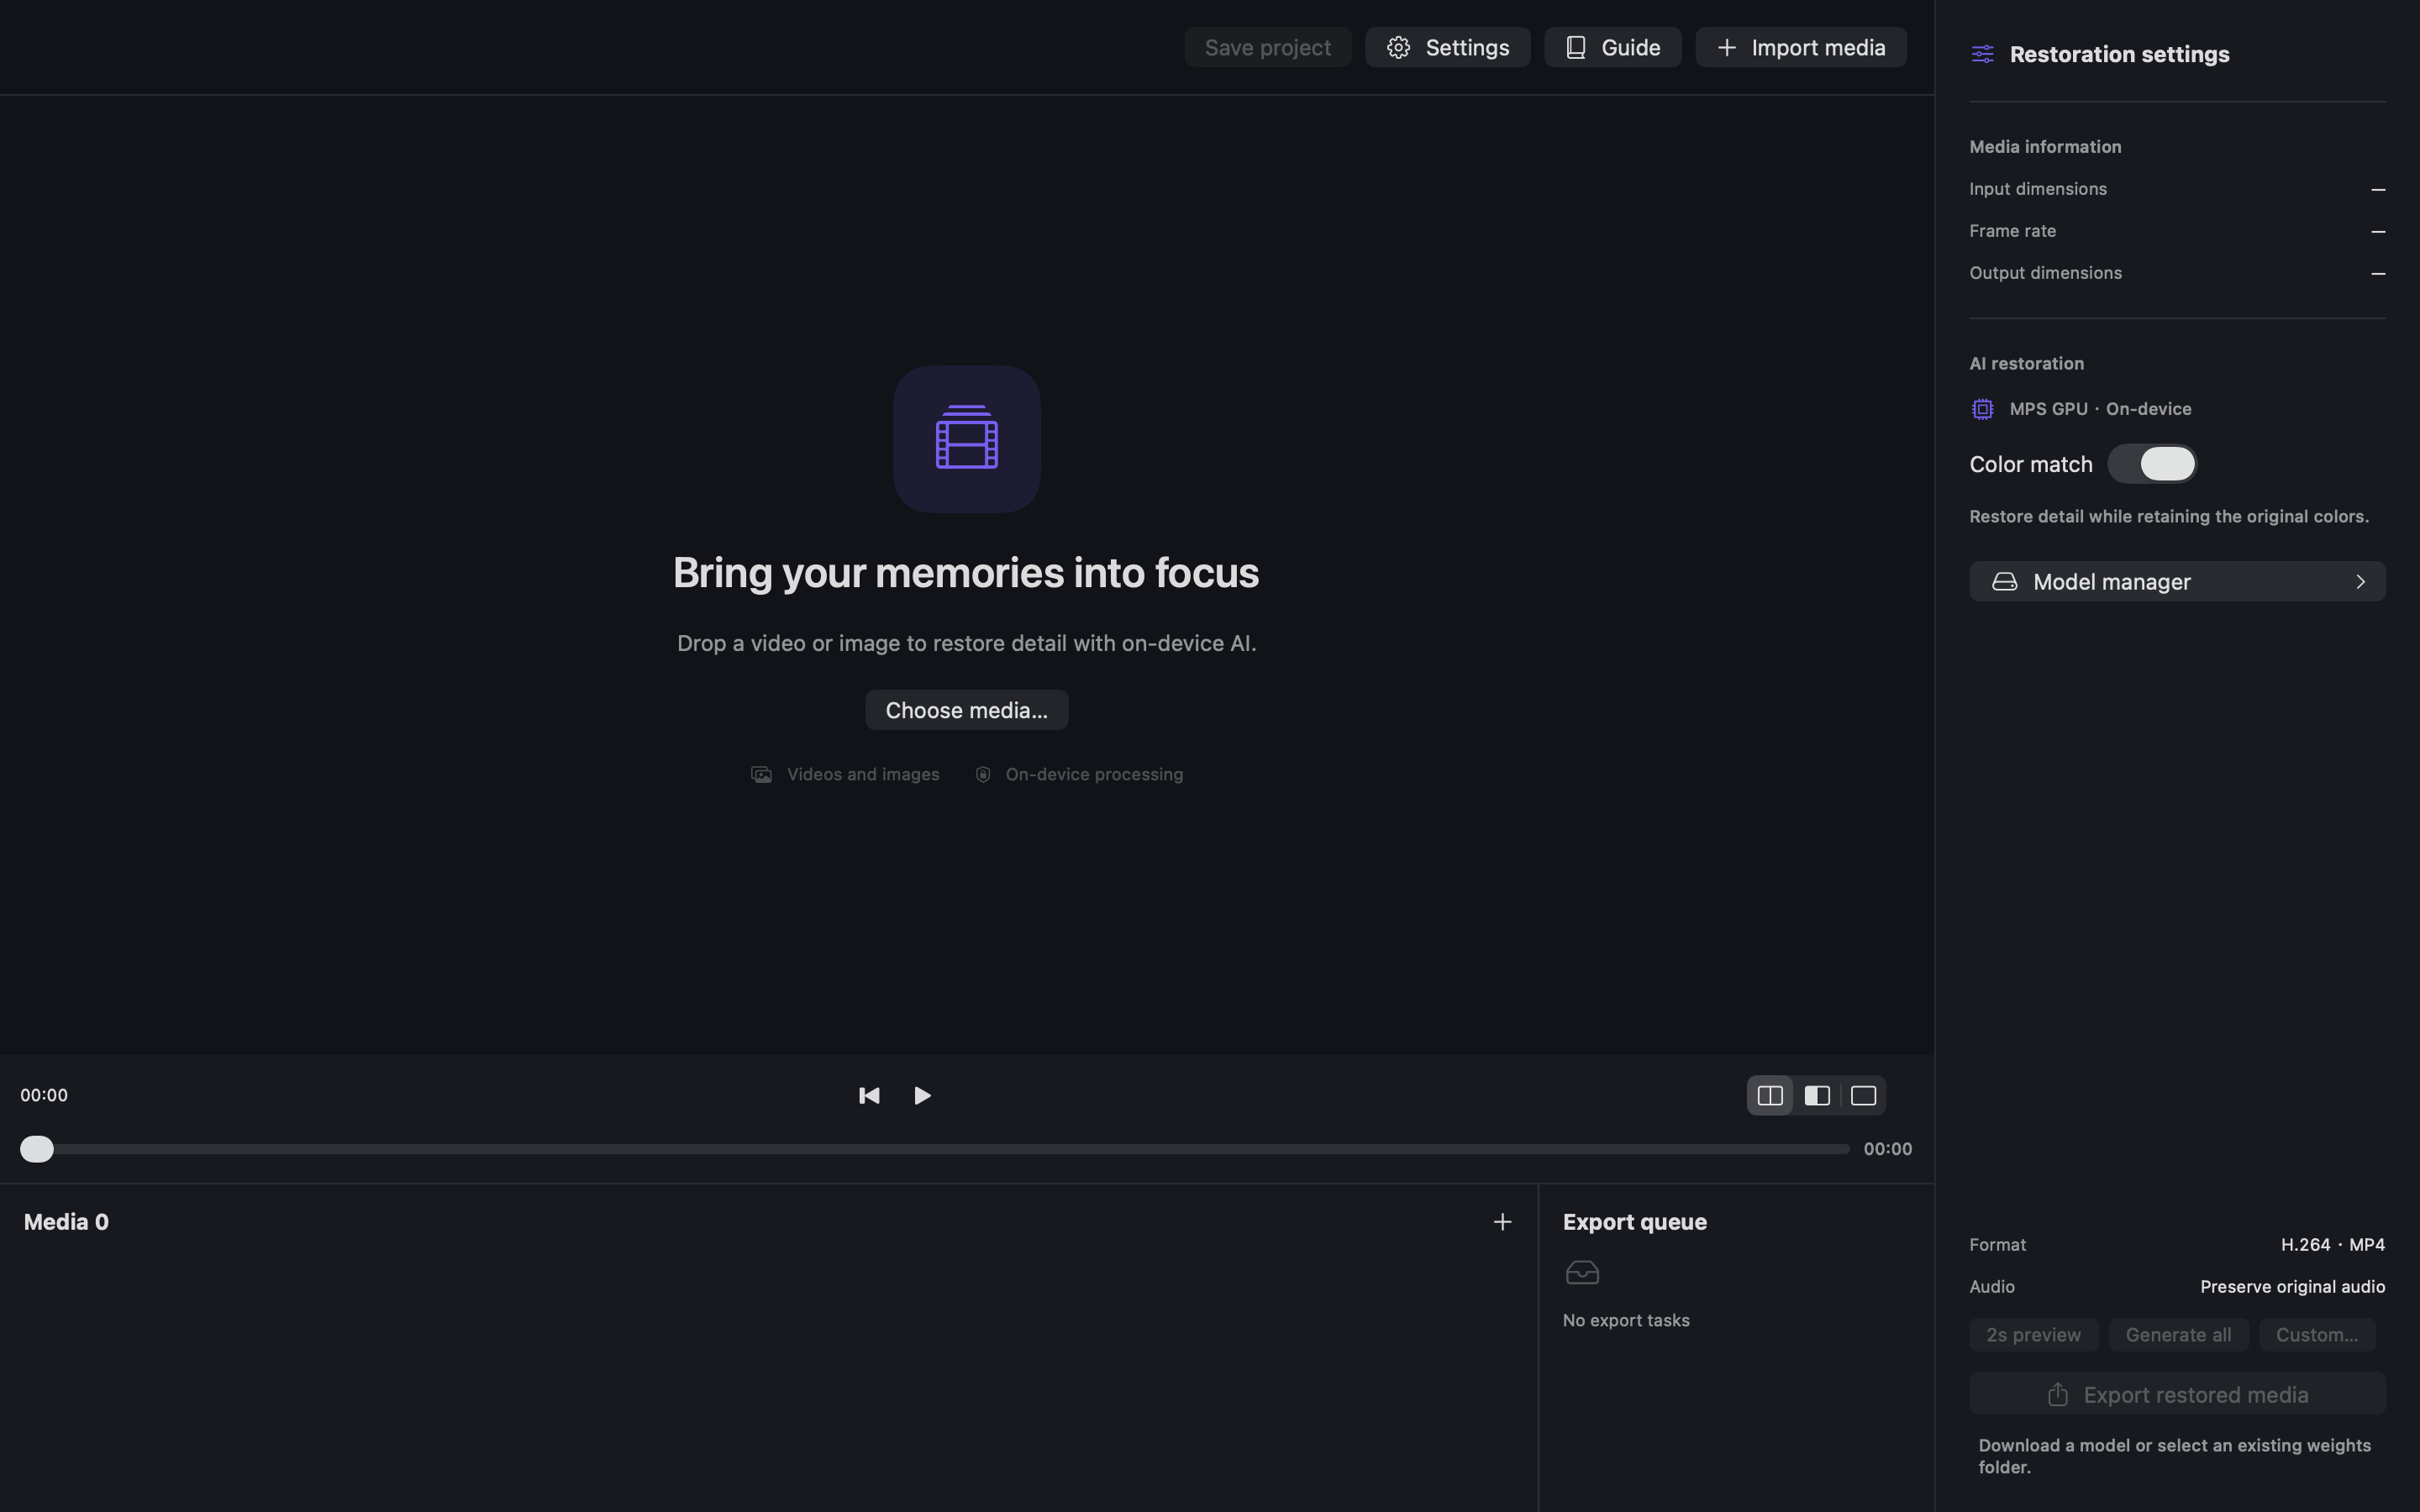Click the Media 0 heading
Viewport: 2420px width, 1512px height.
point(66,1222)
